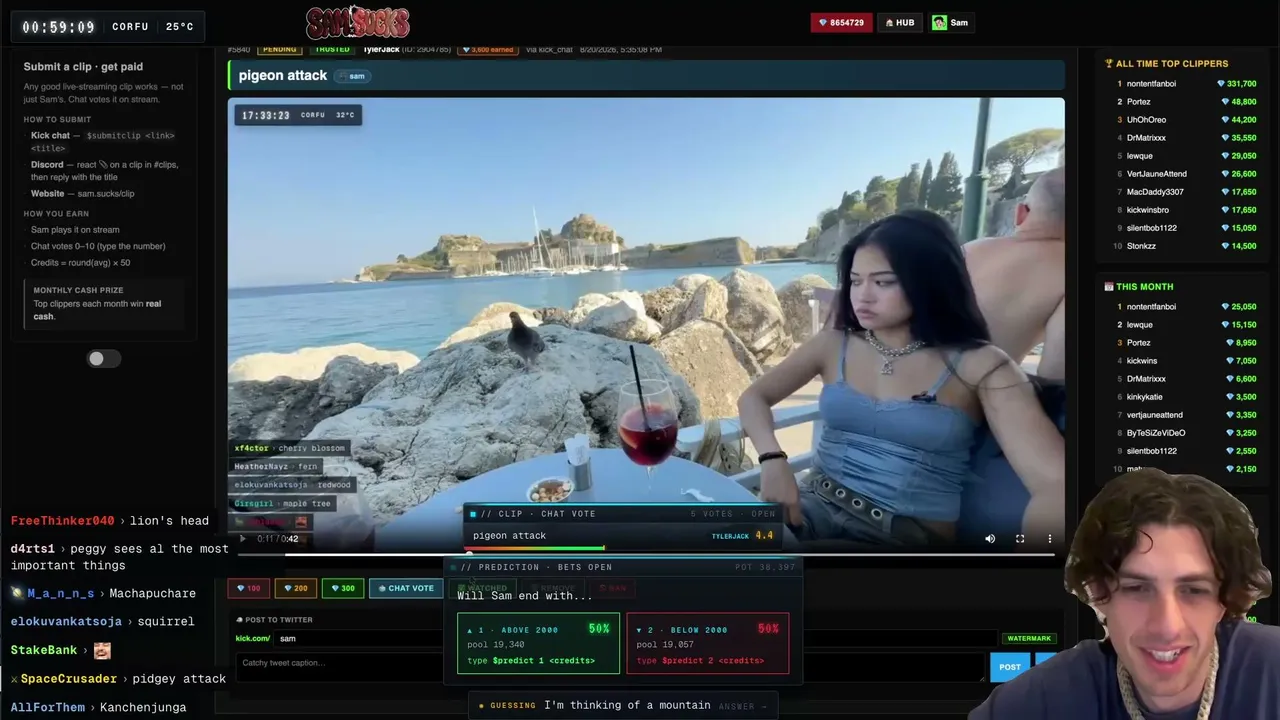Click the Below 2000 prediction option

(708, 643)
